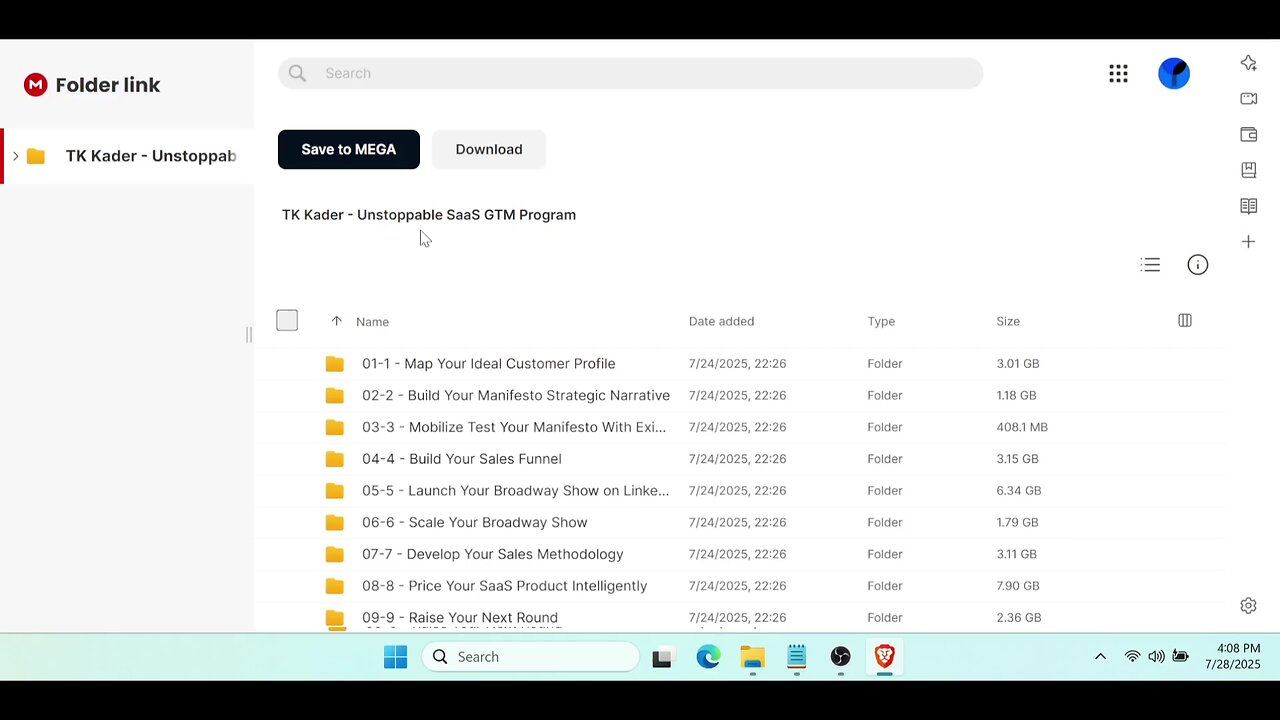This screenshot has height=720, width=1280.
Task: Click the breadcrumb TK Kader - Unstoppable SaaS GTM Program
Action: [429, 215]
